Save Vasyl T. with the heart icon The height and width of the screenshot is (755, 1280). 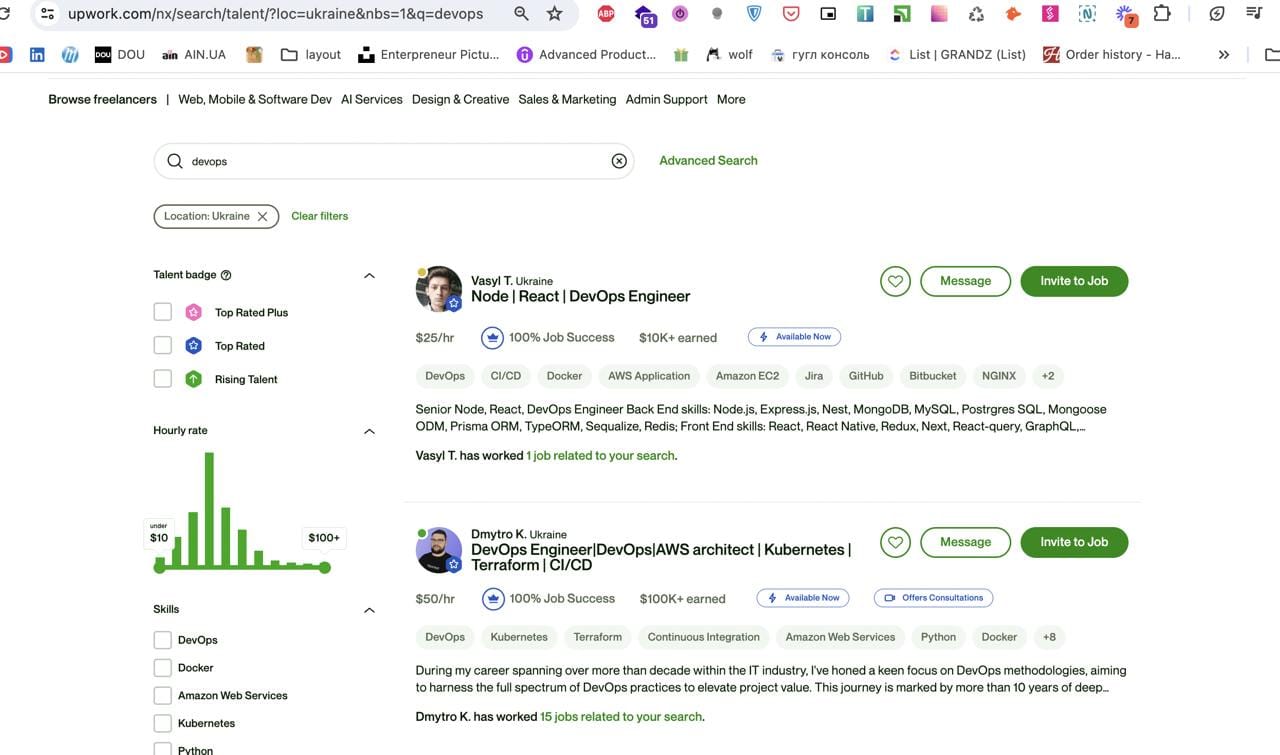[x=895, y=281]
